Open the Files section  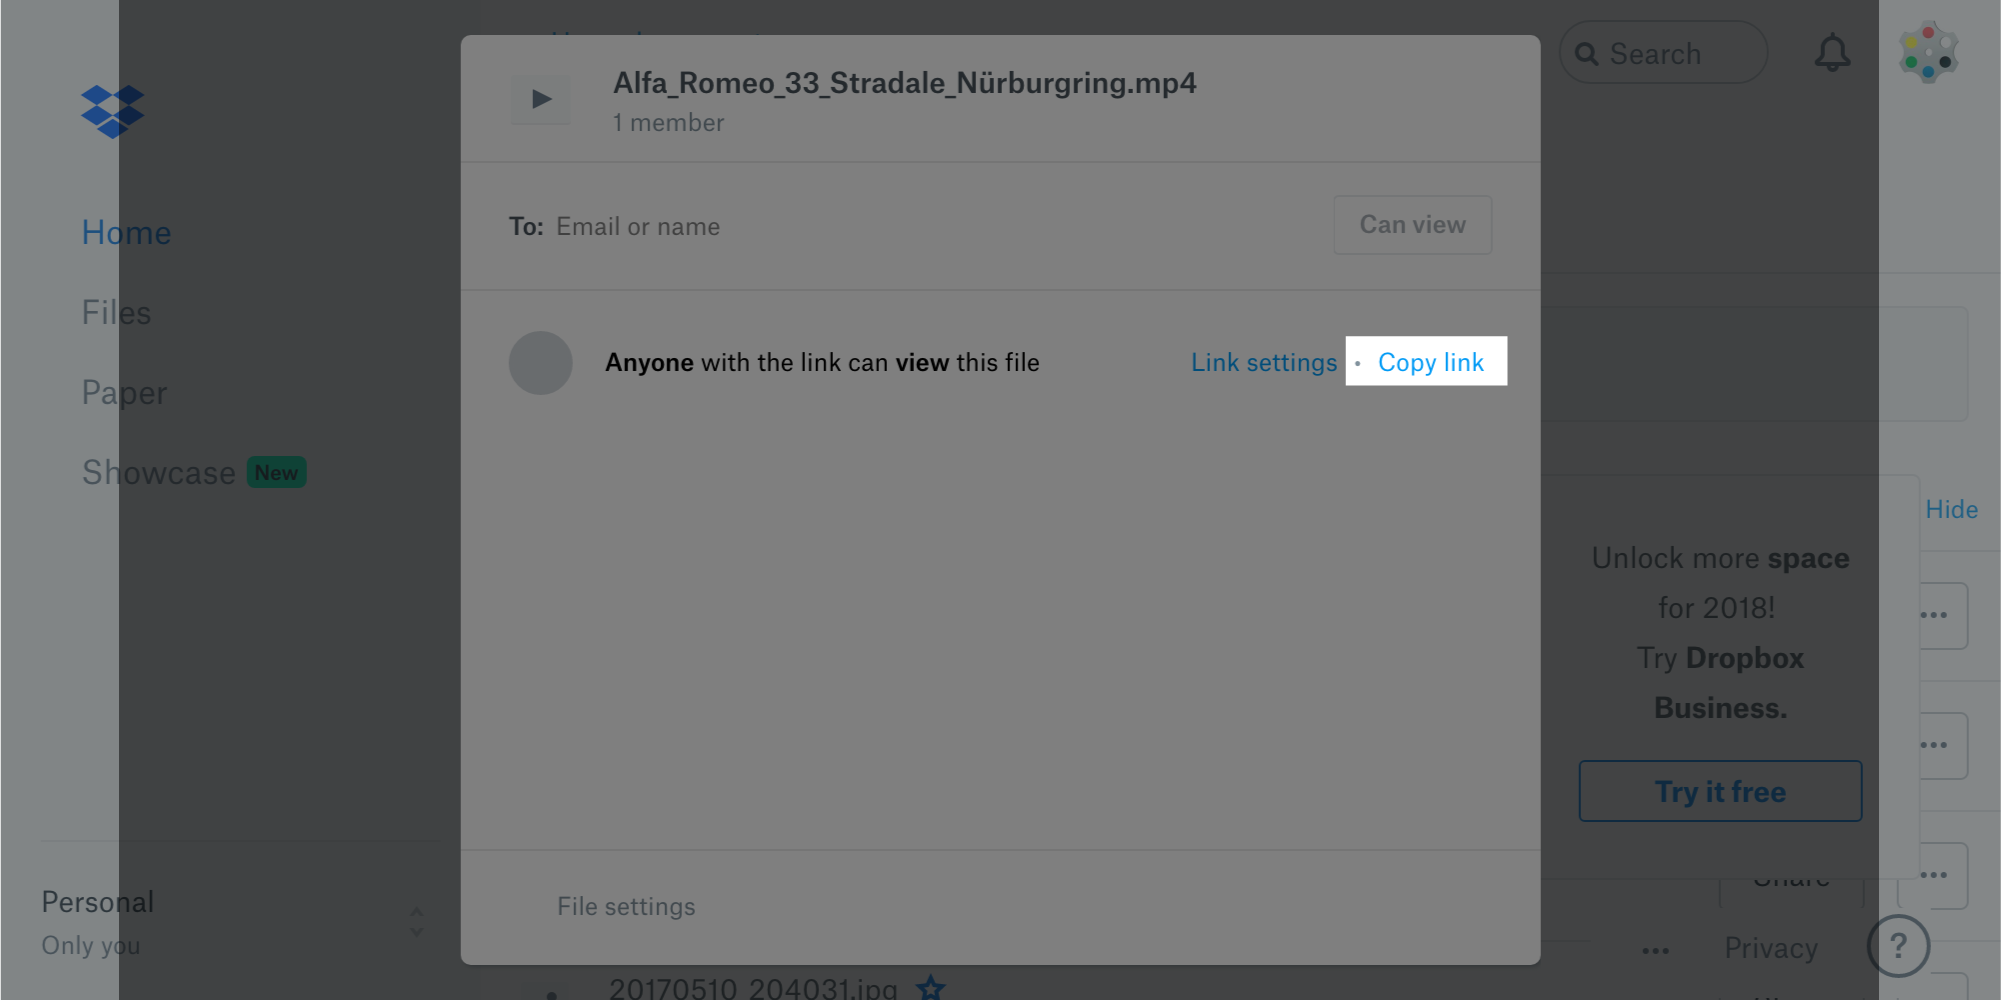tap(116, 313)
